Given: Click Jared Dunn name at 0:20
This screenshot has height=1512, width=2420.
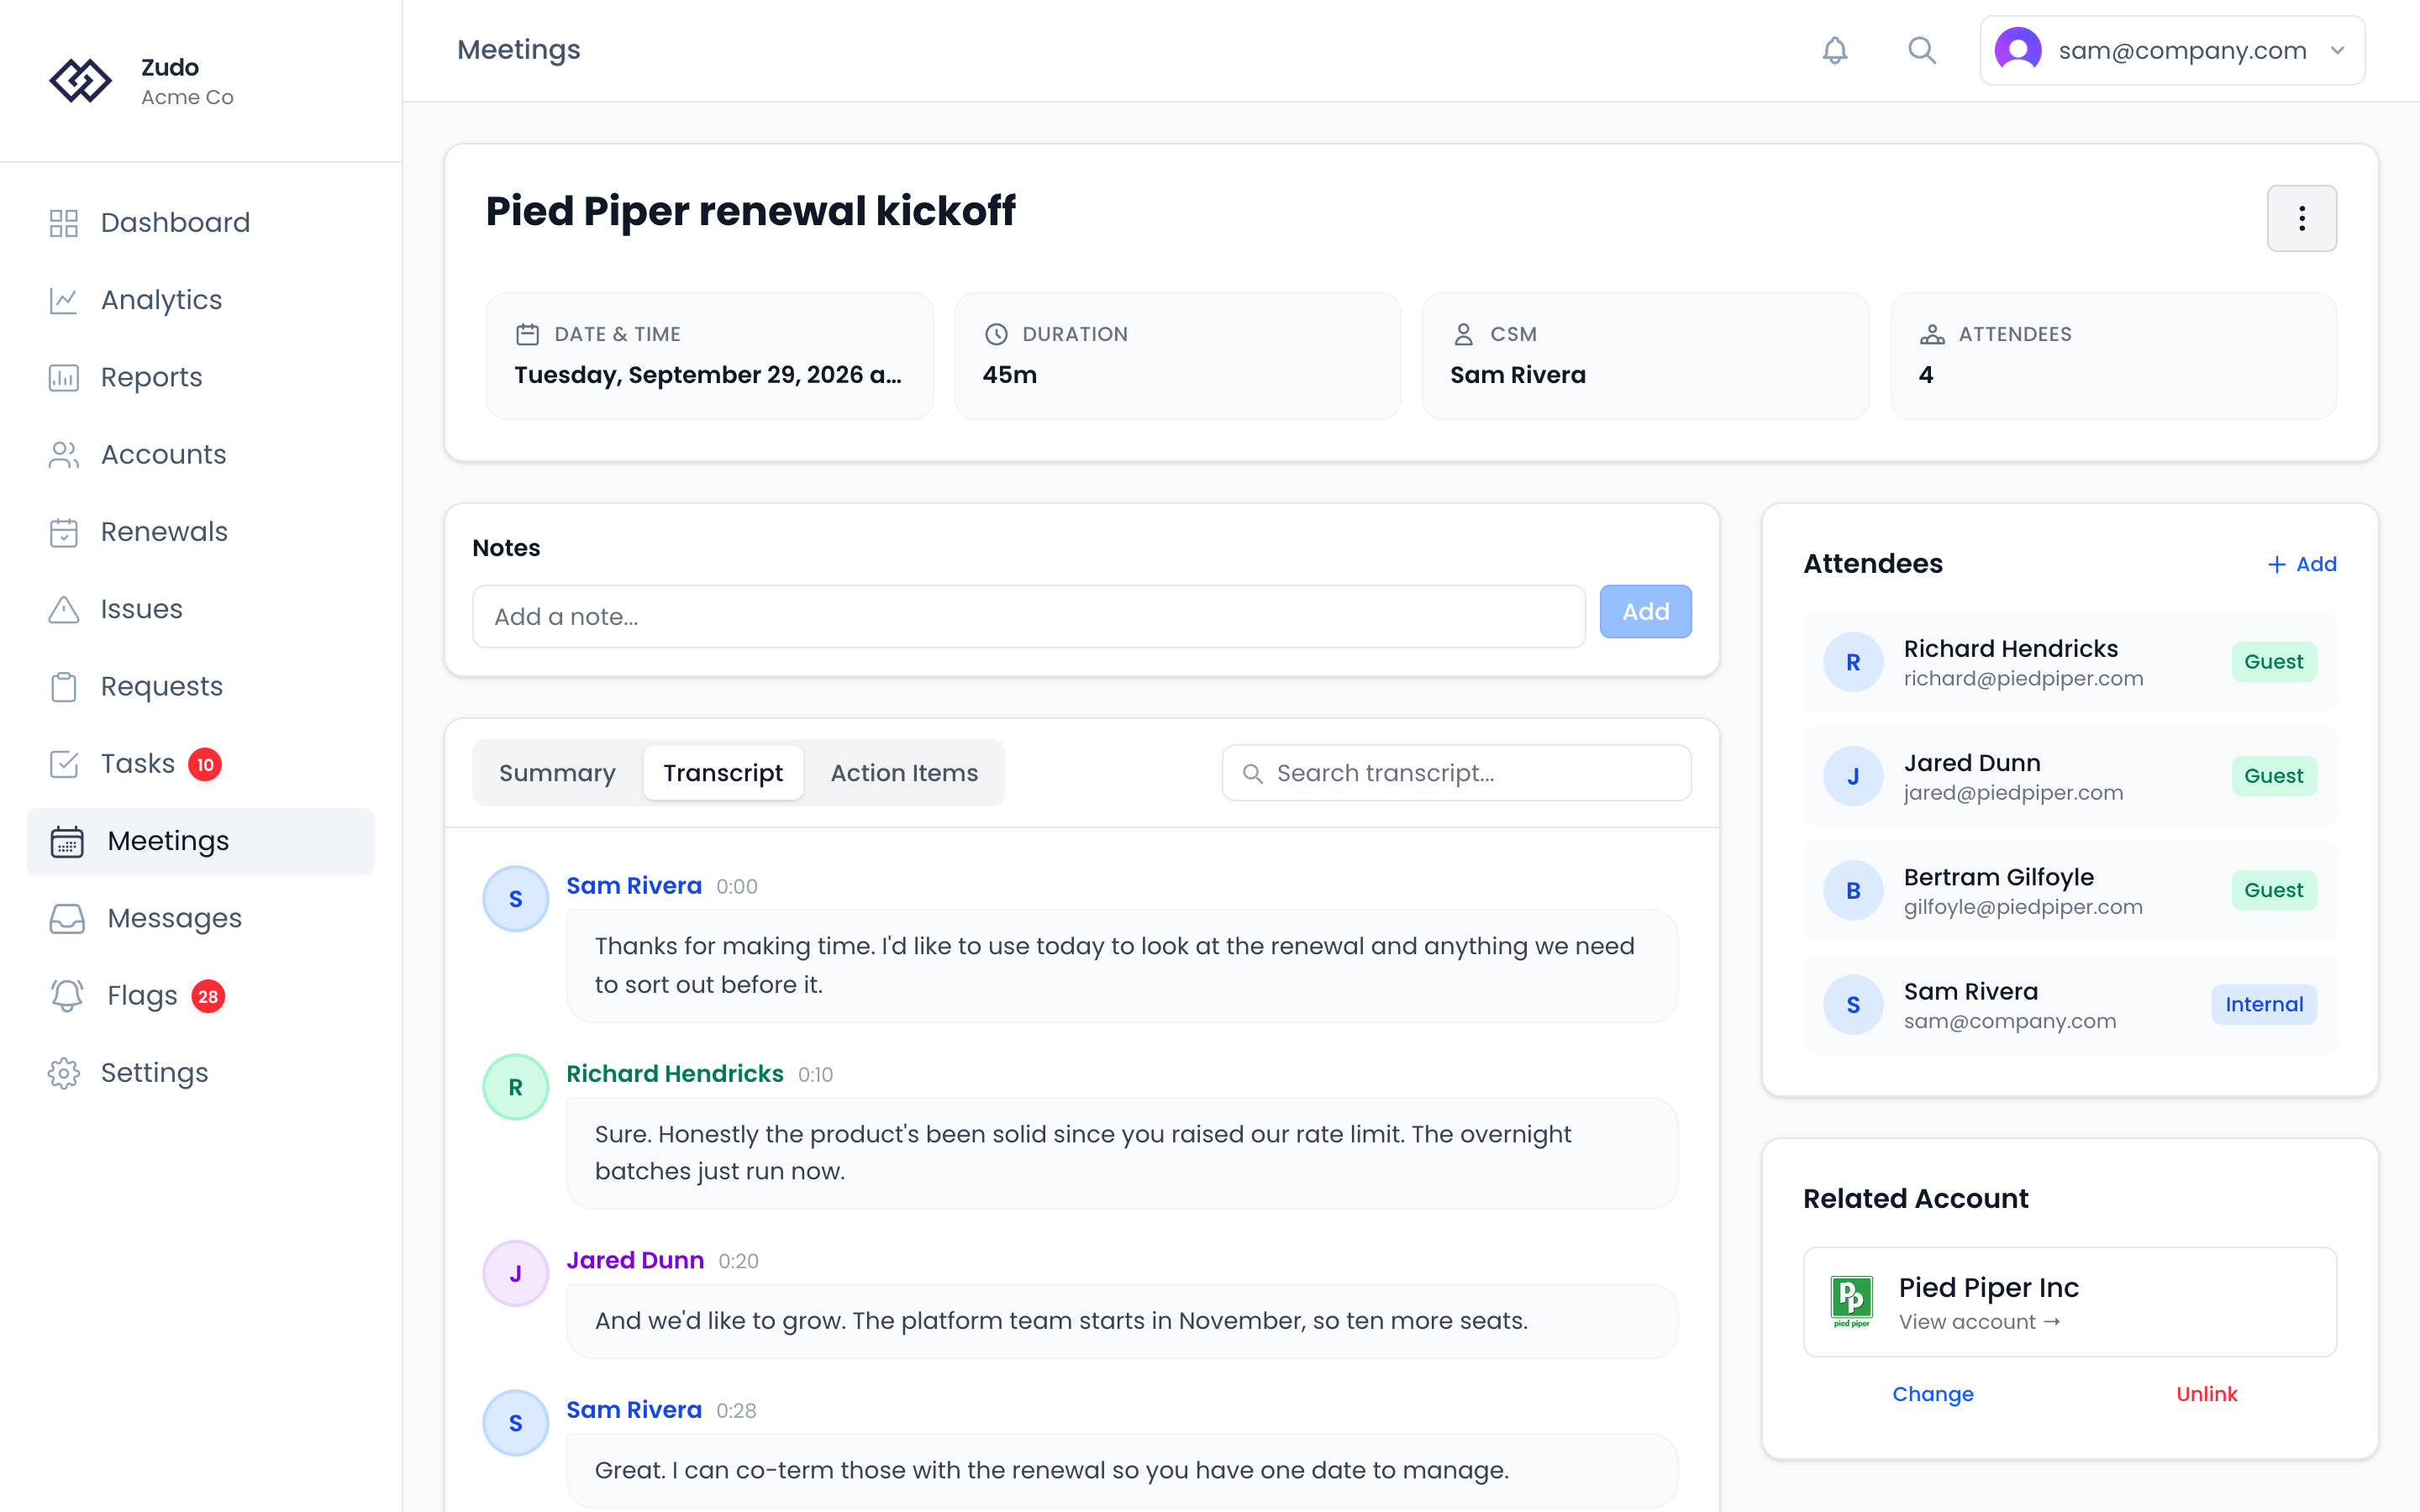Looking at the screenshot, I should (635, 1261).
